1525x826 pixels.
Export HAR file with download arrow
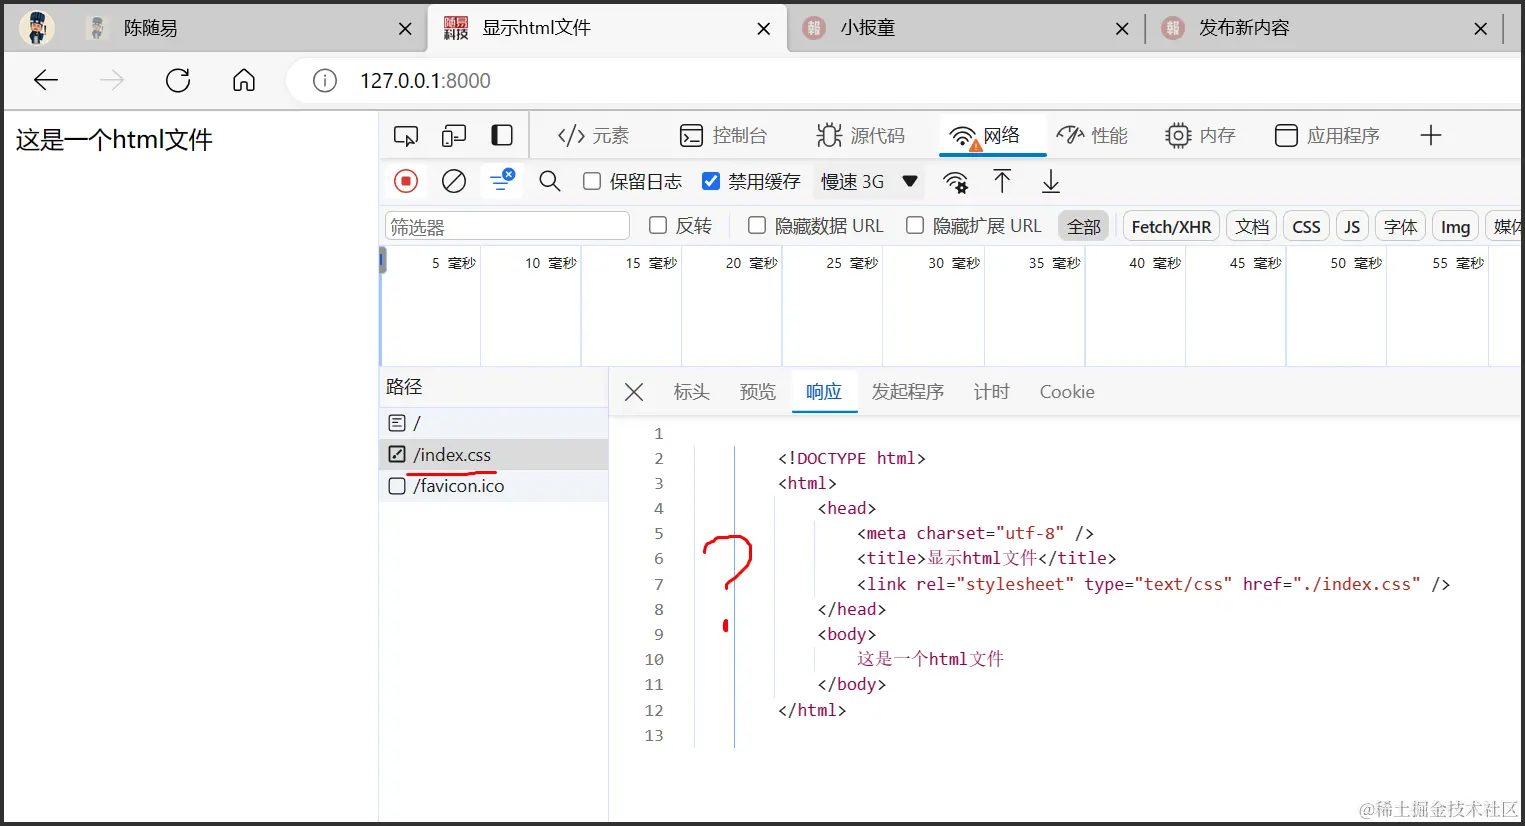click(1051, 181)
